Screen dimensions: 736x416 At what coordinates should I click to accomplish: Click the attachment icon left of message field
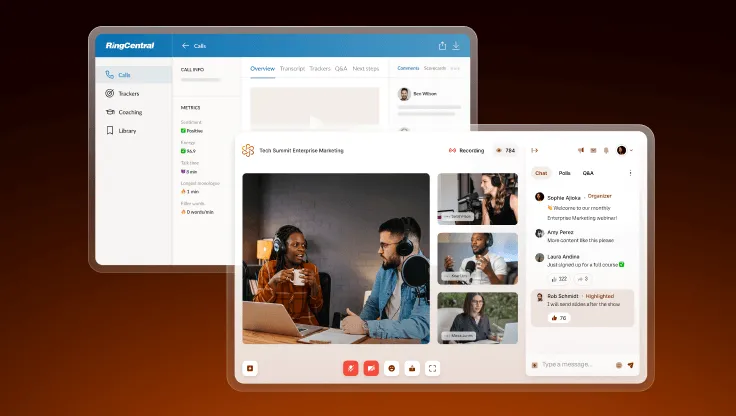(534, 365)
